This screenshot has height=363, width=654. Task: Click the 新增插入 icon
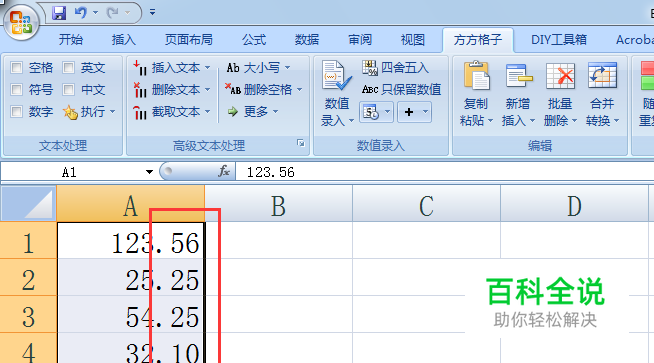coord(518,76)
